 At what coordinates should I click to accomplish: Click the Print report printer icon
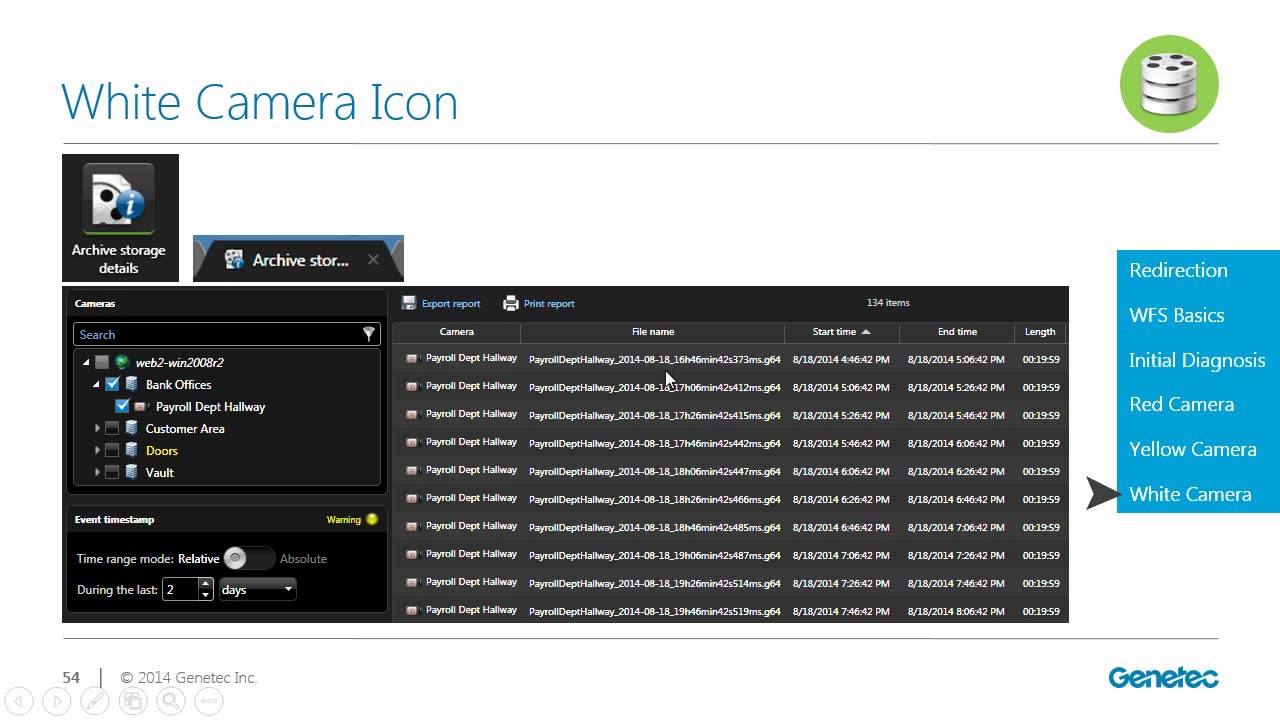point(511,303)
